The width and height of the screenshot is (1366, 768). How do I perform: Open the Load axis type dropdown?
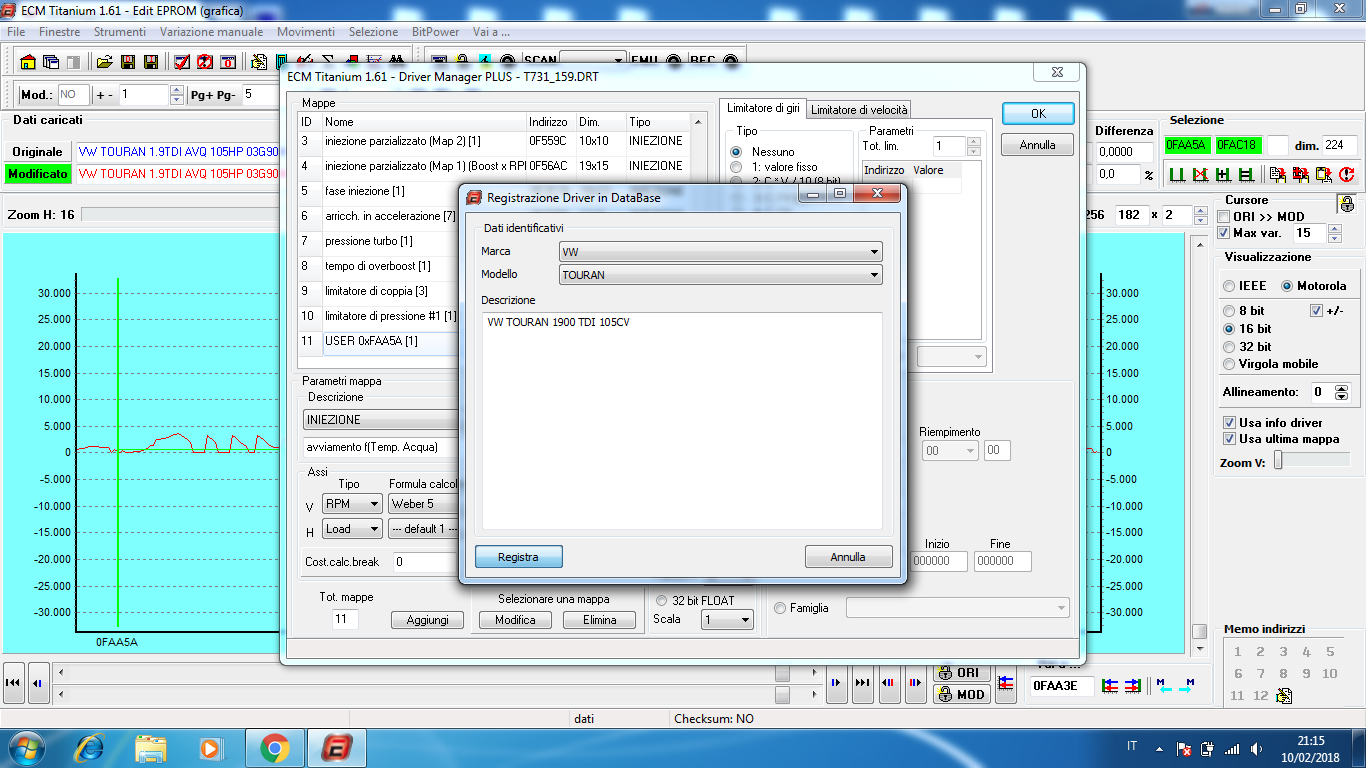coord(352,528)
